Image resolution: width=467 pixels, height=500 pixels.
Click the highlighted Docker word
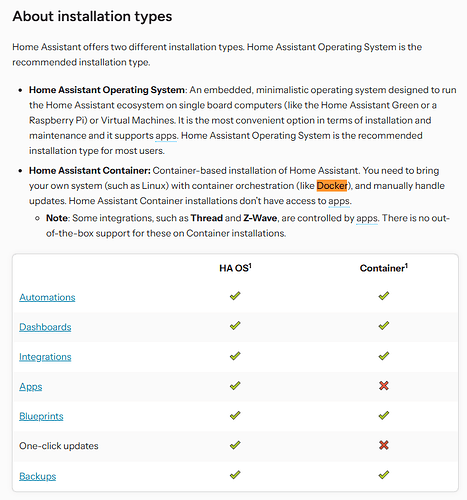click(332, 186)
